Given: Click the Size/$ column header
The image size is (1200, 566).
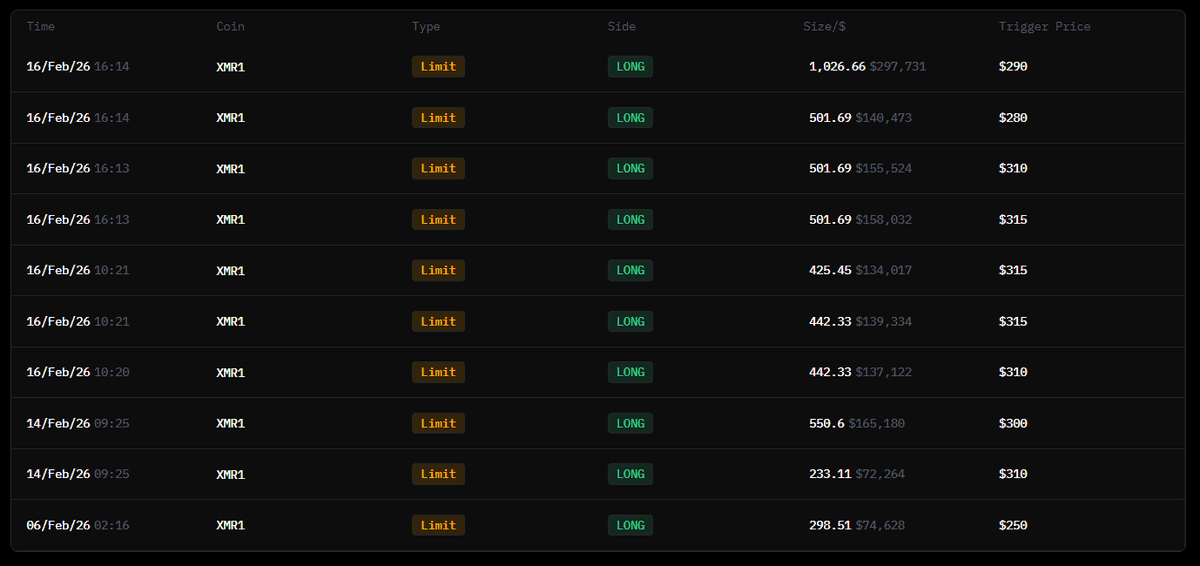Looking at the screenshot, I should [824, 27].
